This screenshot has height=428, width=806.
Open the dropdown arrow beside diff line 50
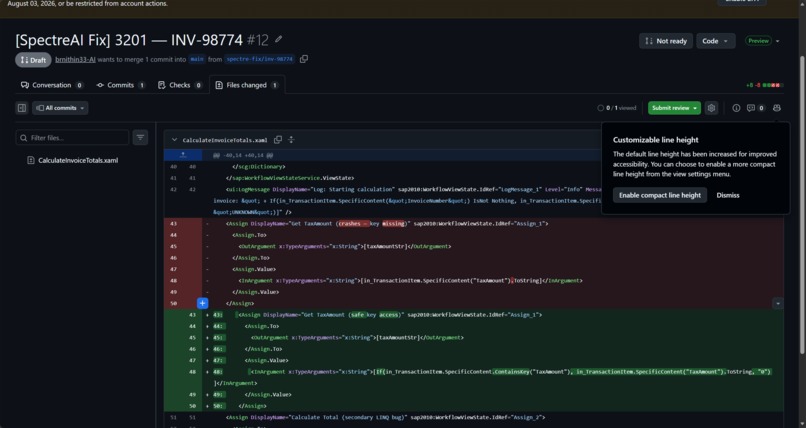778,304
